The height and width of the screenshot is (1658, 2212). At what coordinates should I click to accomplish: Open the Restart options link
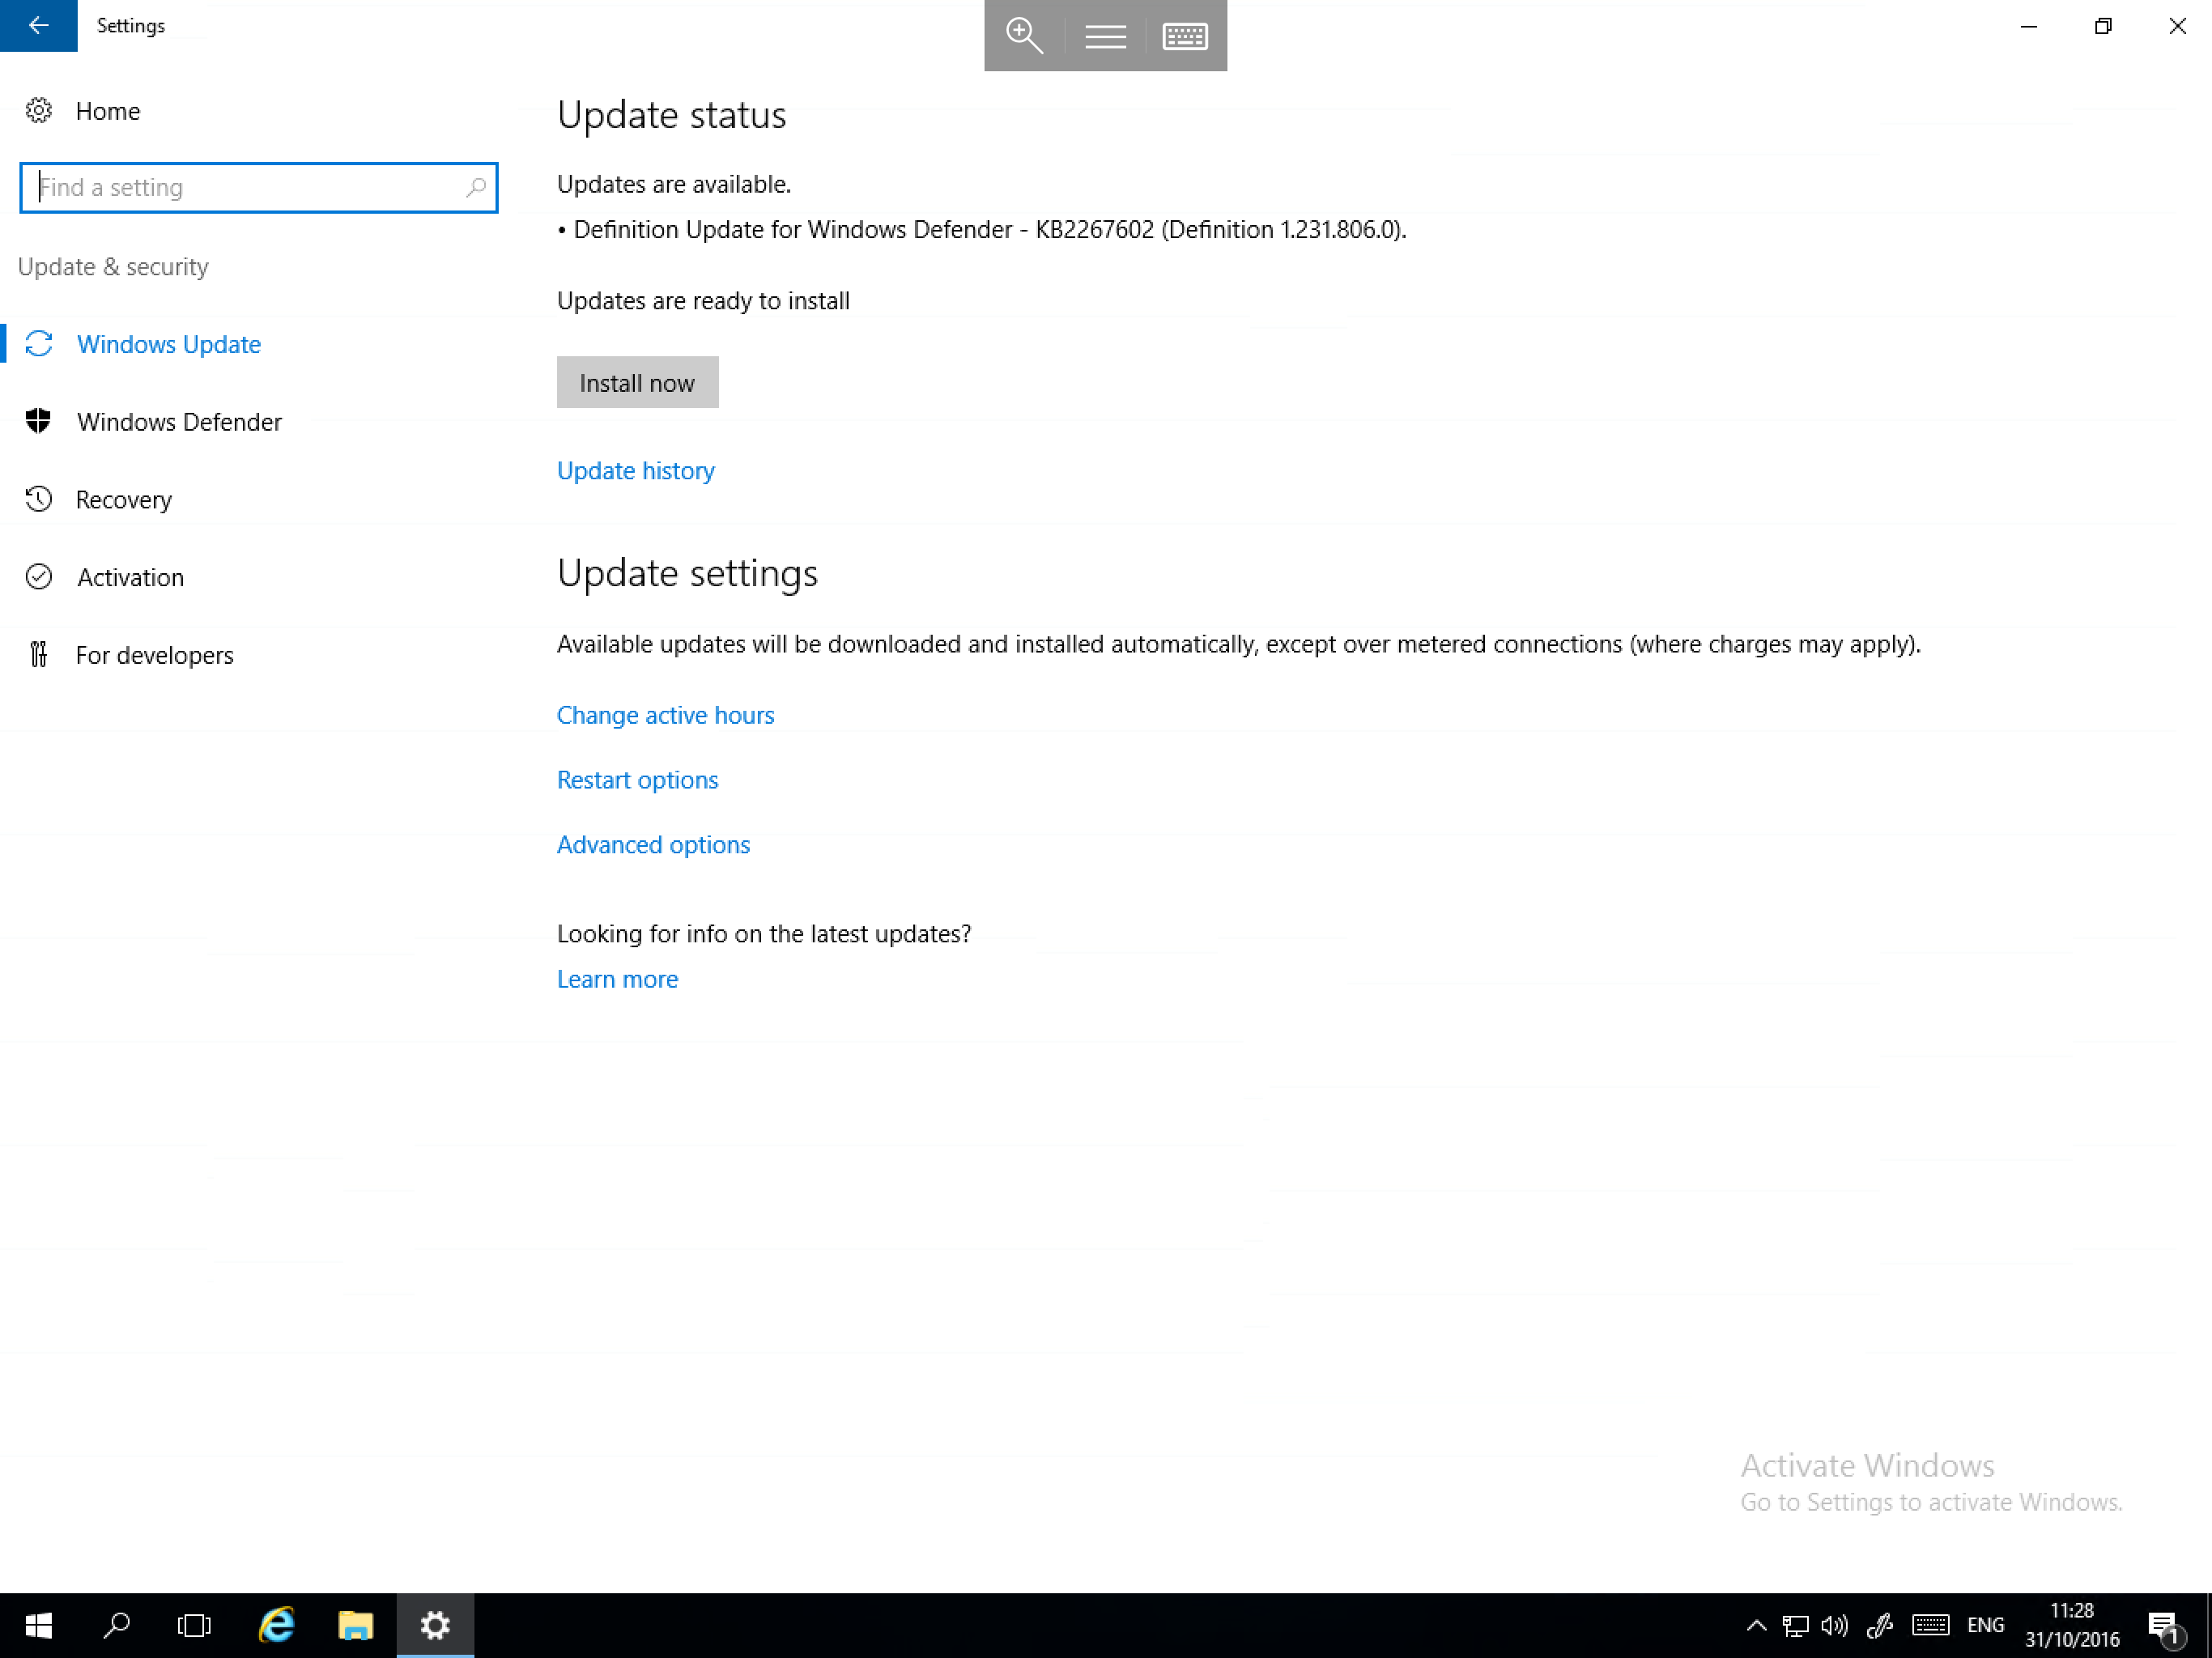point(637,780)
